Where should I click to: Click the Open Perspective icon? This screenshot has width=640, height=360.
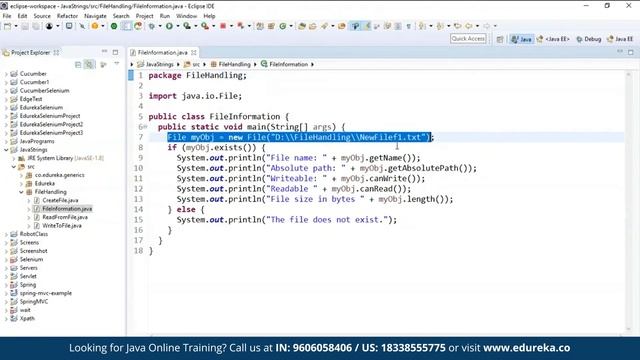coord(500,39)
